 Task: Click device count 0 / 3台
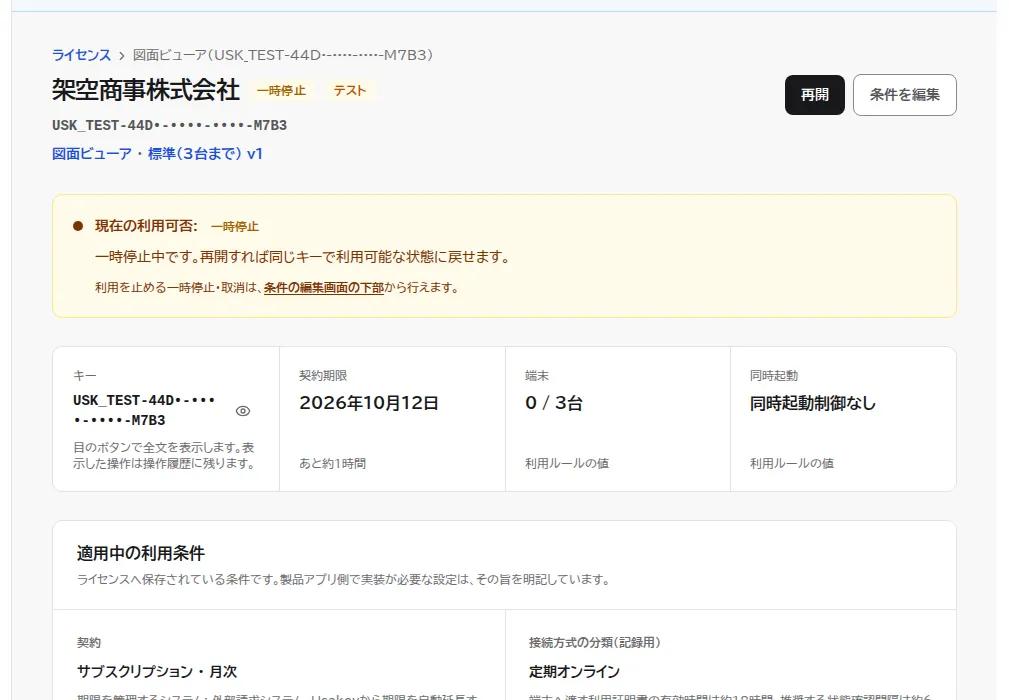[553, 403]
